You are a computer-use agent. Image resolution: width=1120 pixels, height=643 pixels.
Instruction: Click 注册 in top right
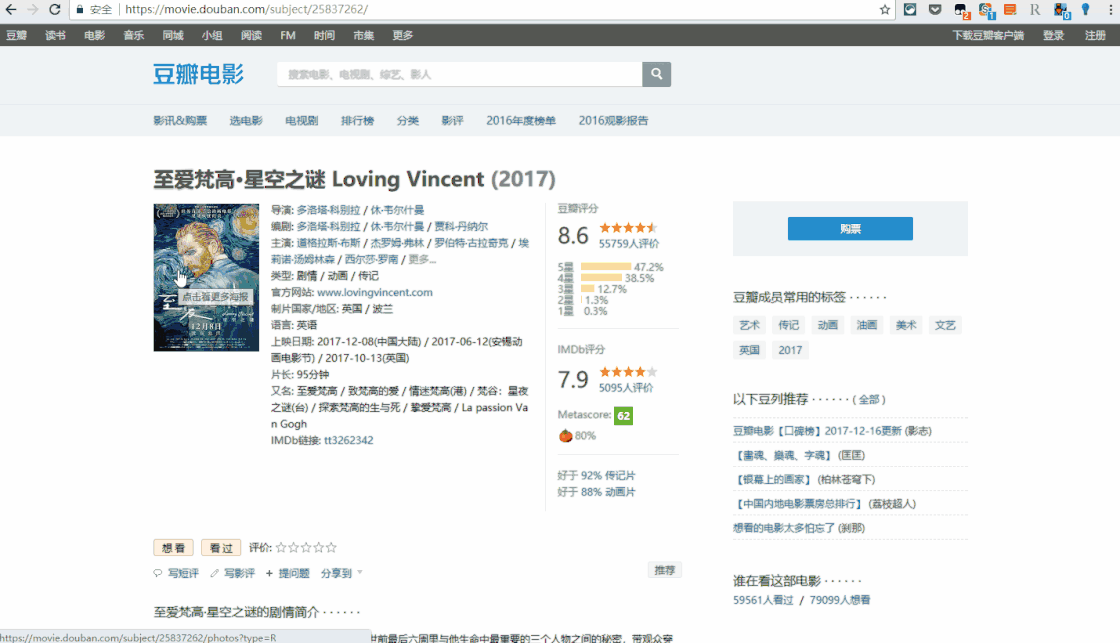click(1095, 35)
